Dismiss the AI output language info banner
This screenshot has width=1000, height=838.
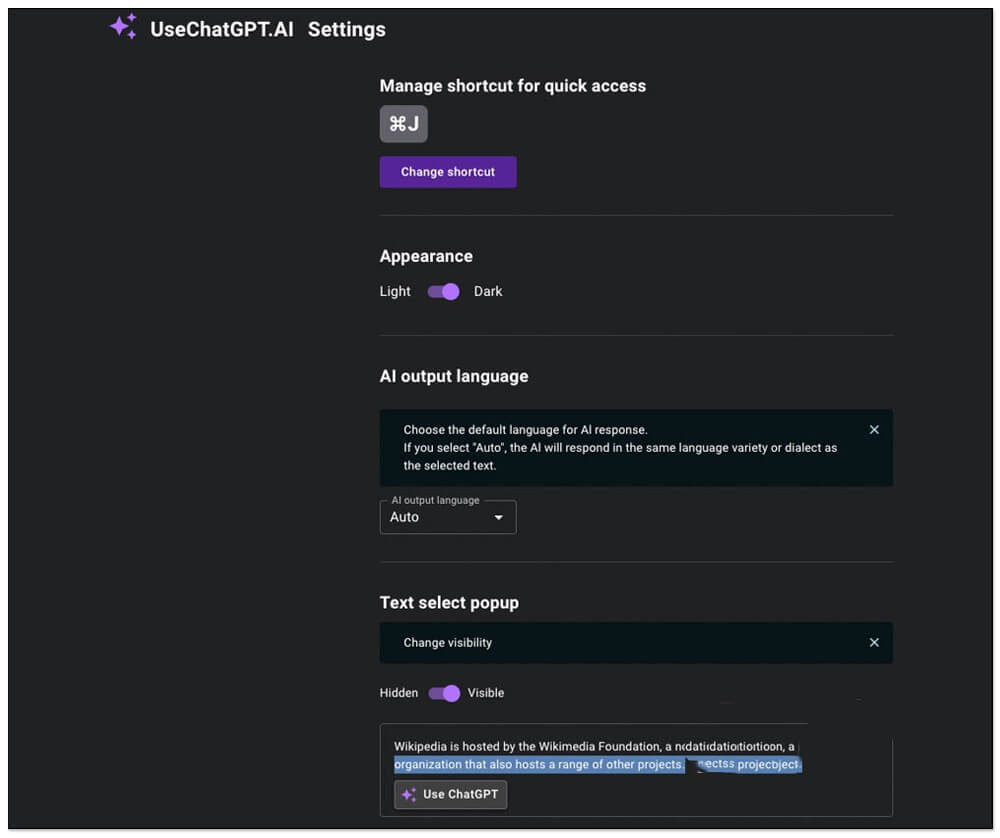coord(874,430)
